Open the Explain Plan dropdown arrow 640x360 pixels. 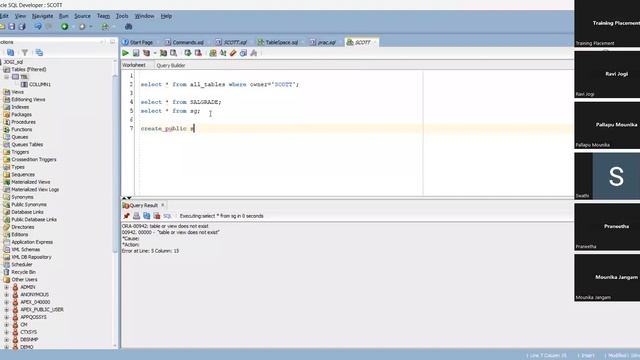(155, 53)
